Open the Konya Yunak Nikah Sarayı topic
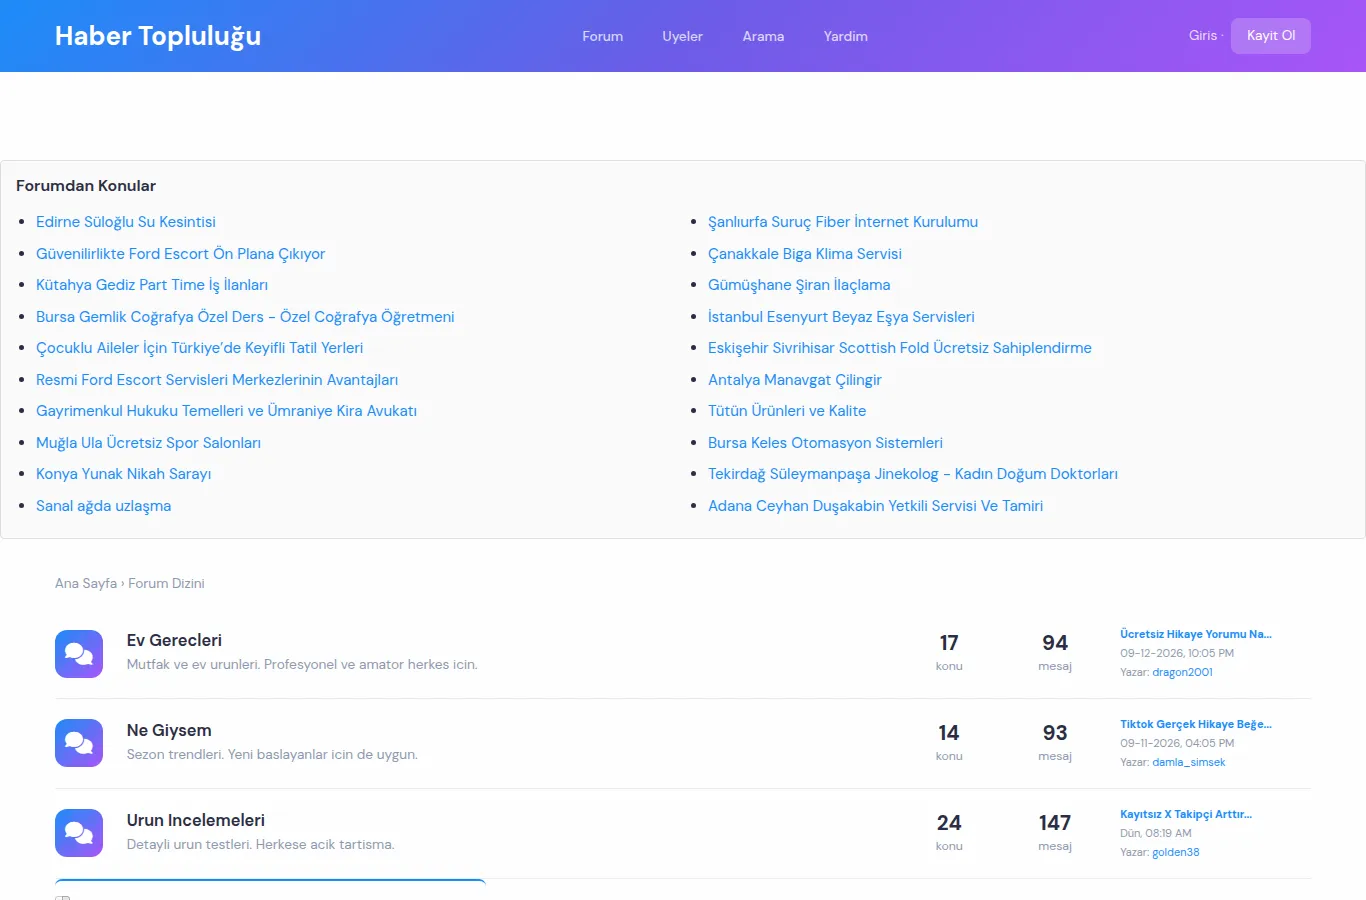This screenshot has height=900, width=1366. click(124, 474)
